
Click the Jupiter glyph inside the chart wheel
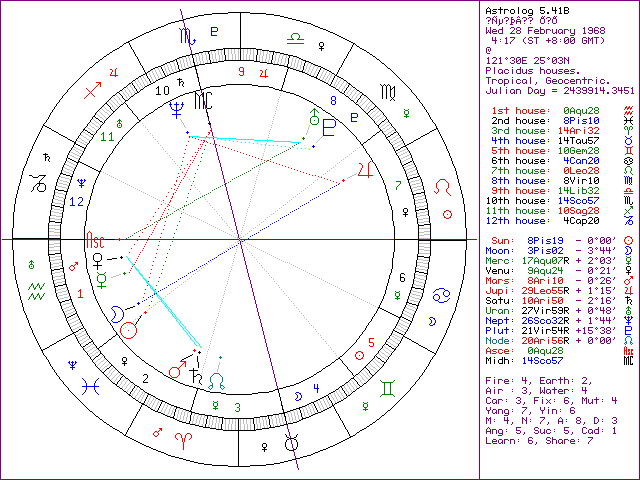point(366,171)
